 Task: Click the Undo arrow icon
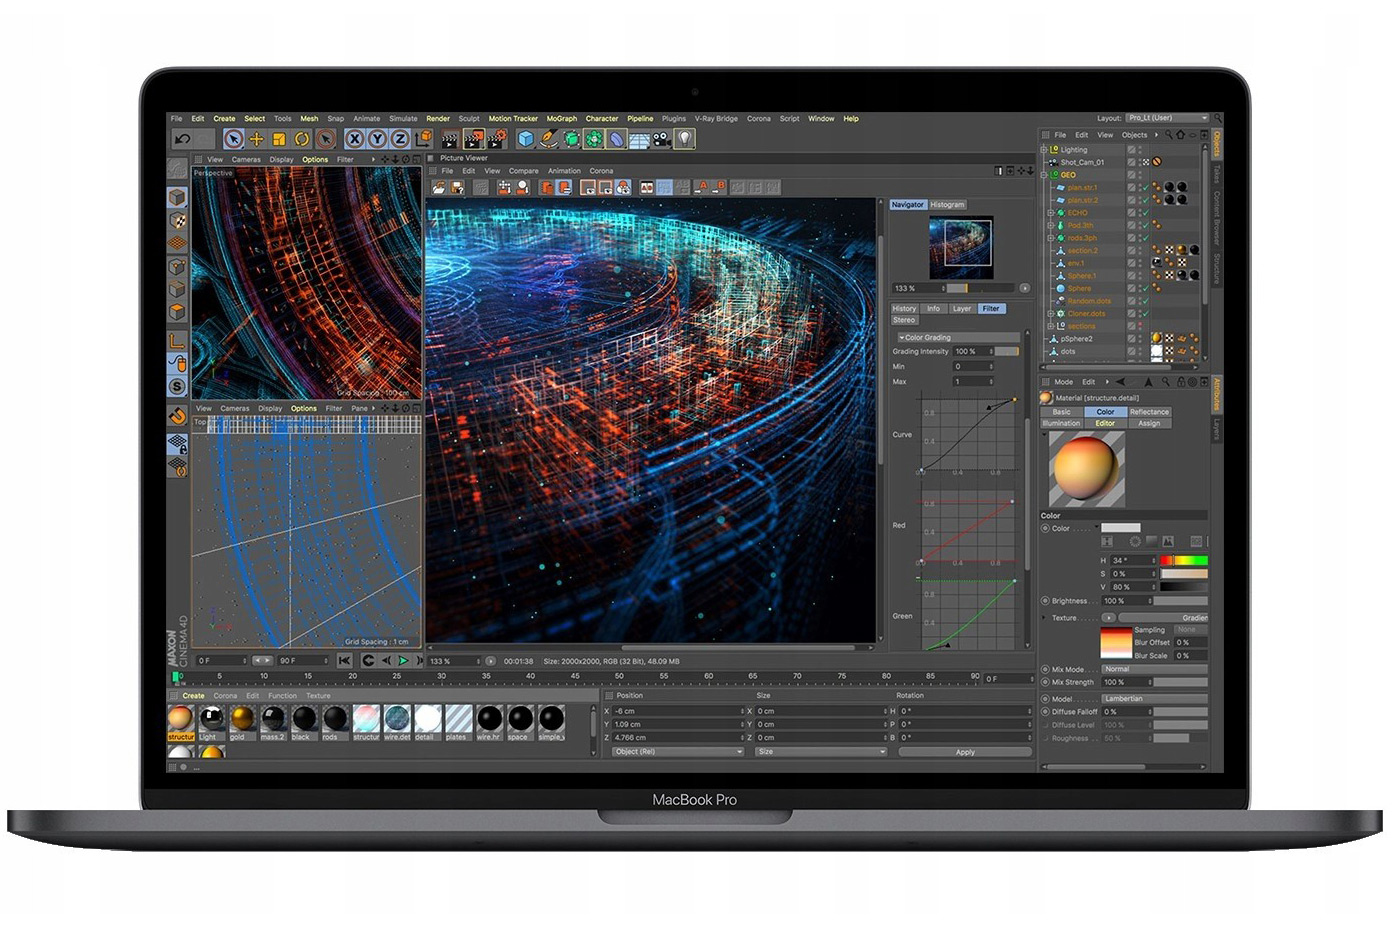[182, 139]
